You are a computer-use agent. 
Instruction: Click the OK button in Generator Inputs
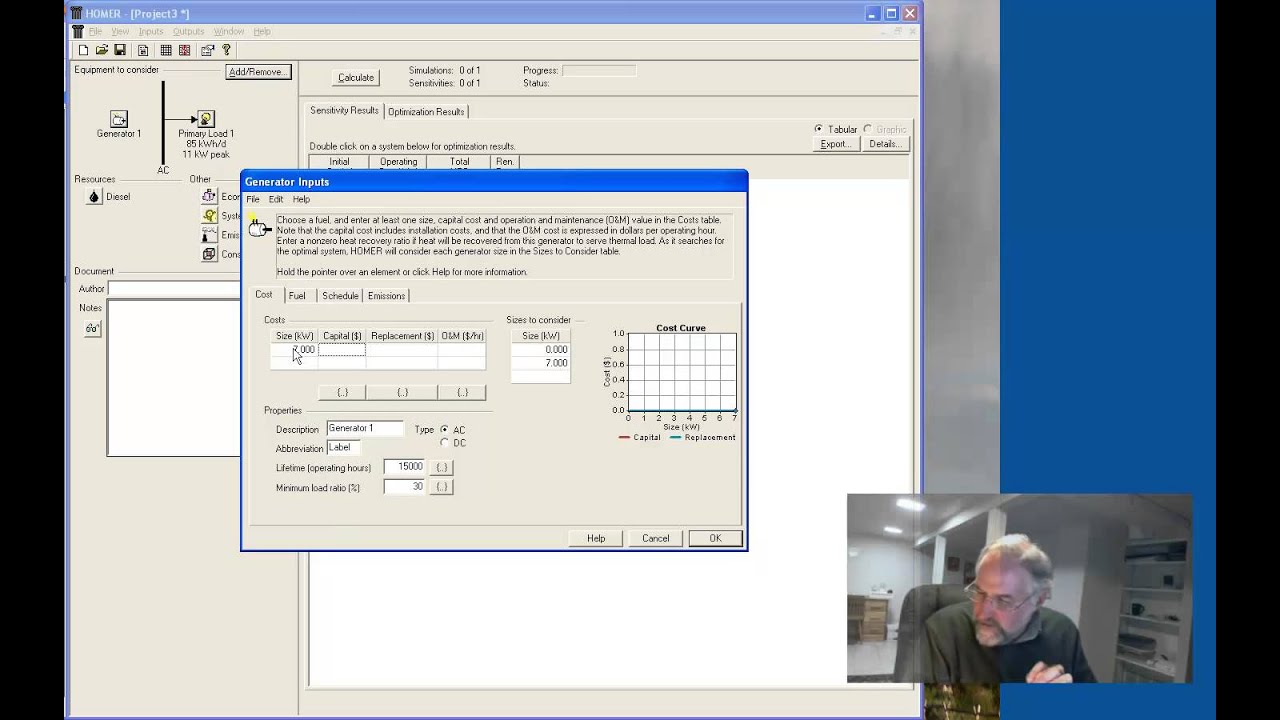(715, 538)
